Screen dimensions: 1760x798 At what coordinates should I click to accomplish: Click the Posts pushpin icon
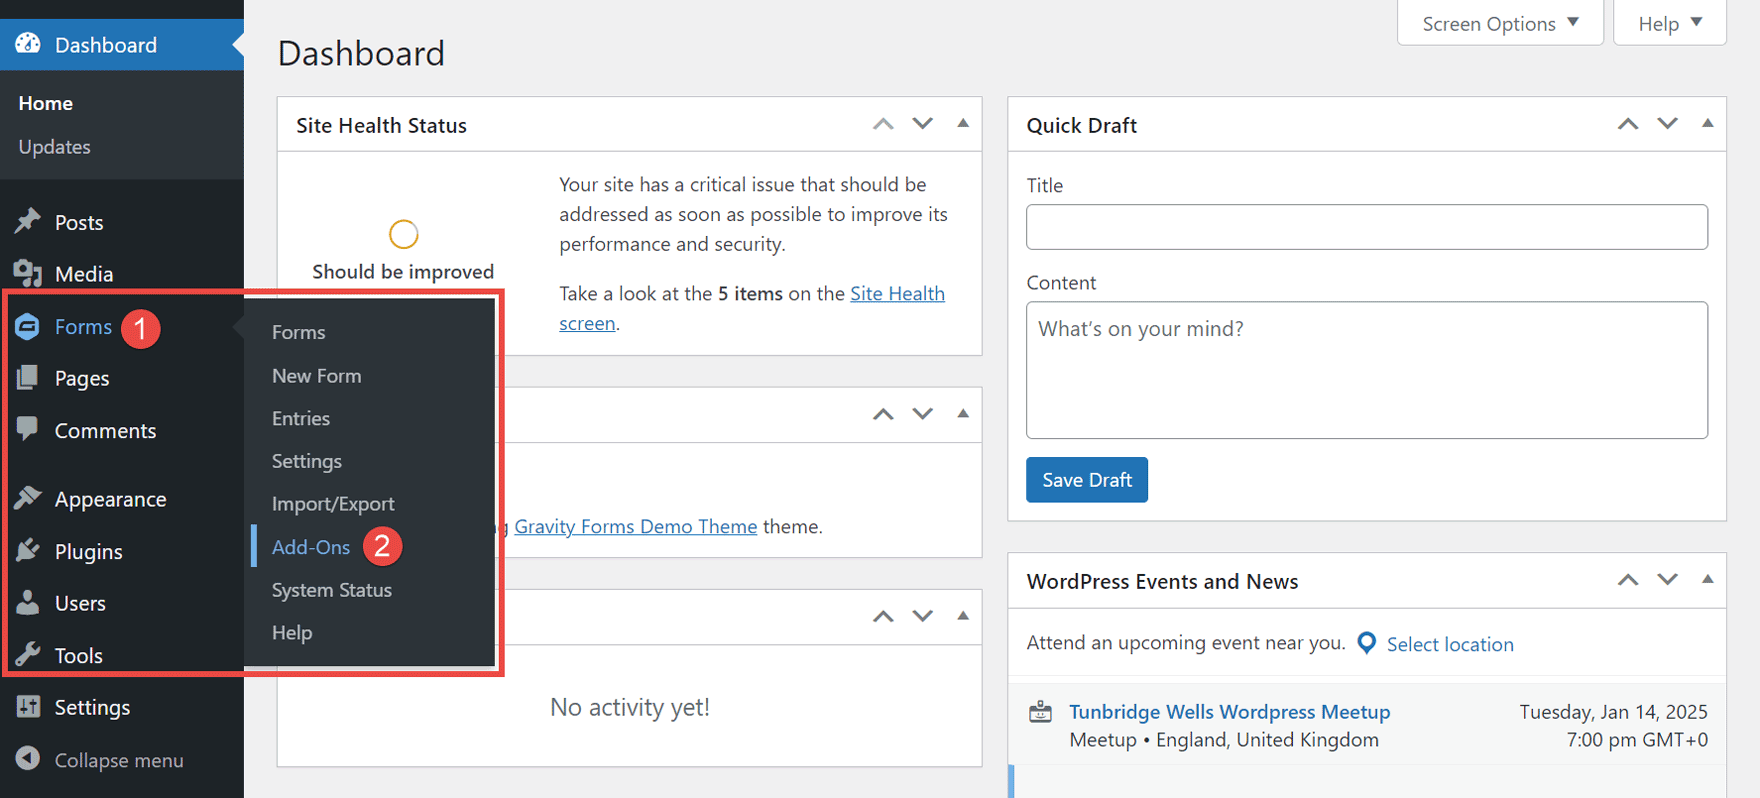click(x=28, y=221)
